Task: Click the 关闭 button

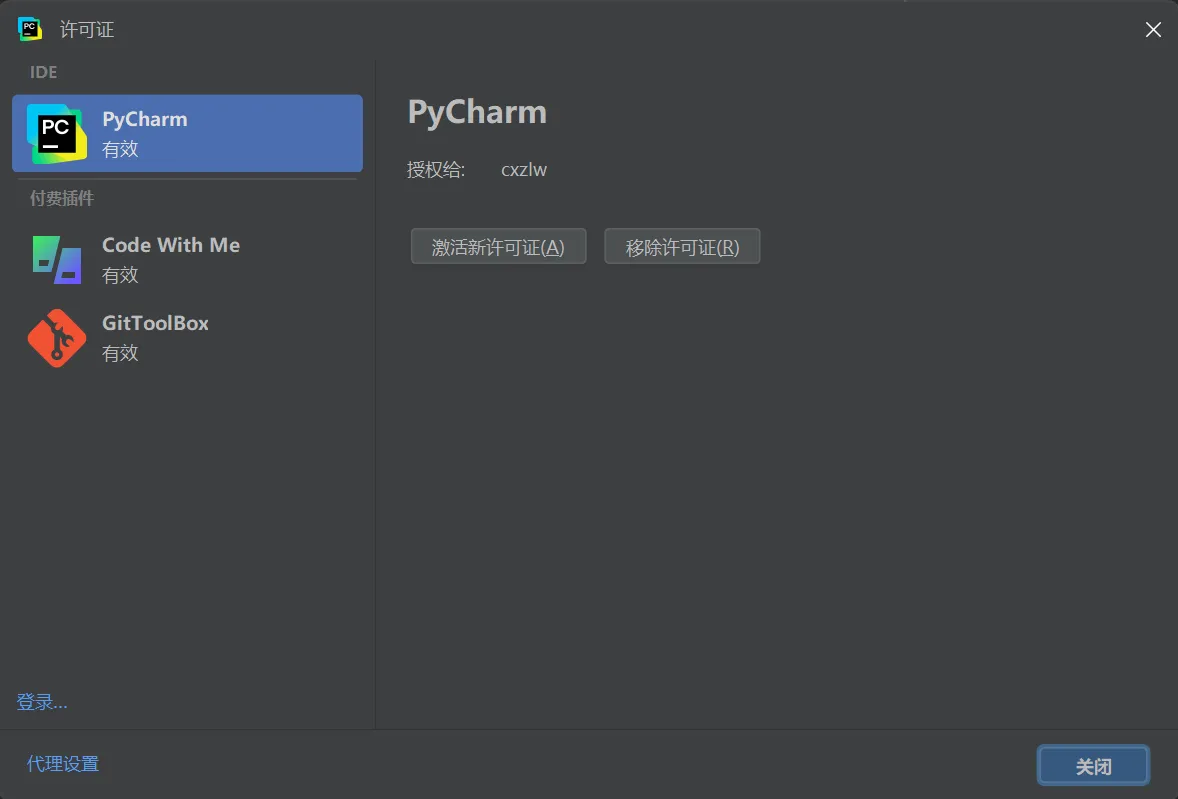Action: coord(1093,765)
